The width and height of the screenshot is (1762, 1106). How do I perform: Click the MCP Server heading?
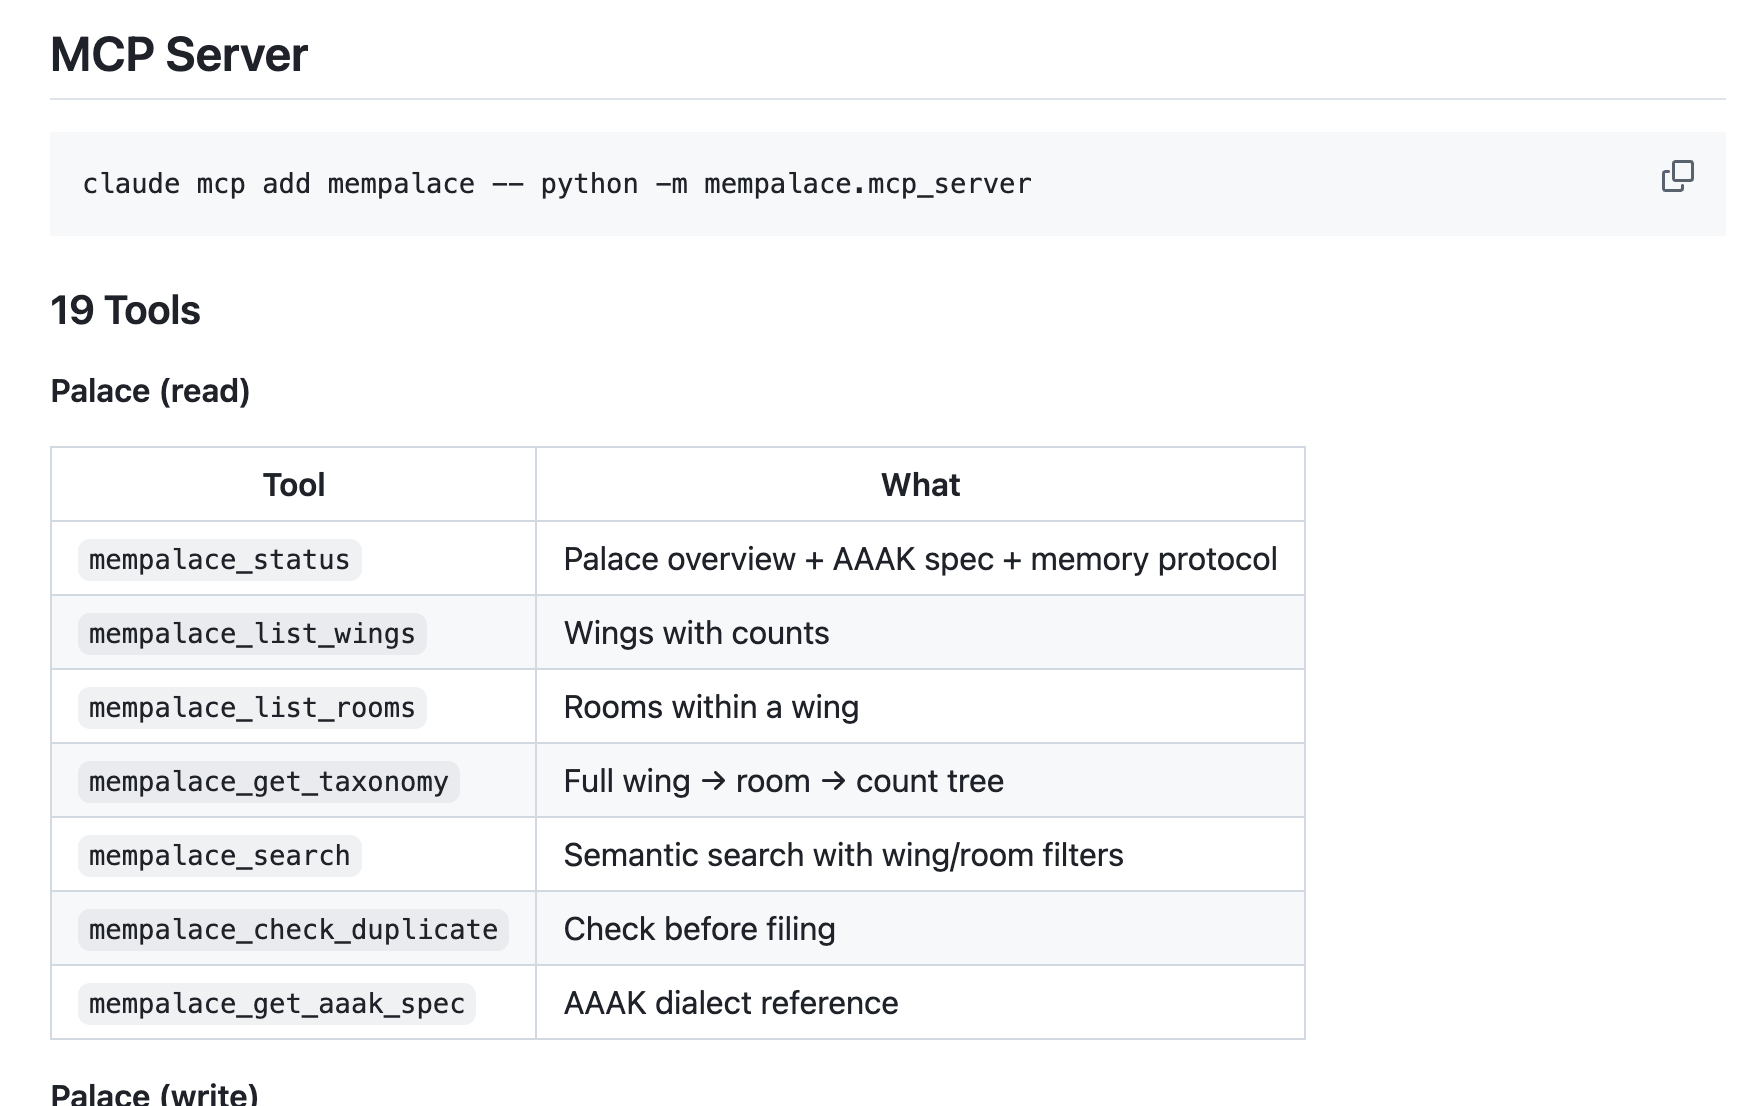[x=179, y=54]
